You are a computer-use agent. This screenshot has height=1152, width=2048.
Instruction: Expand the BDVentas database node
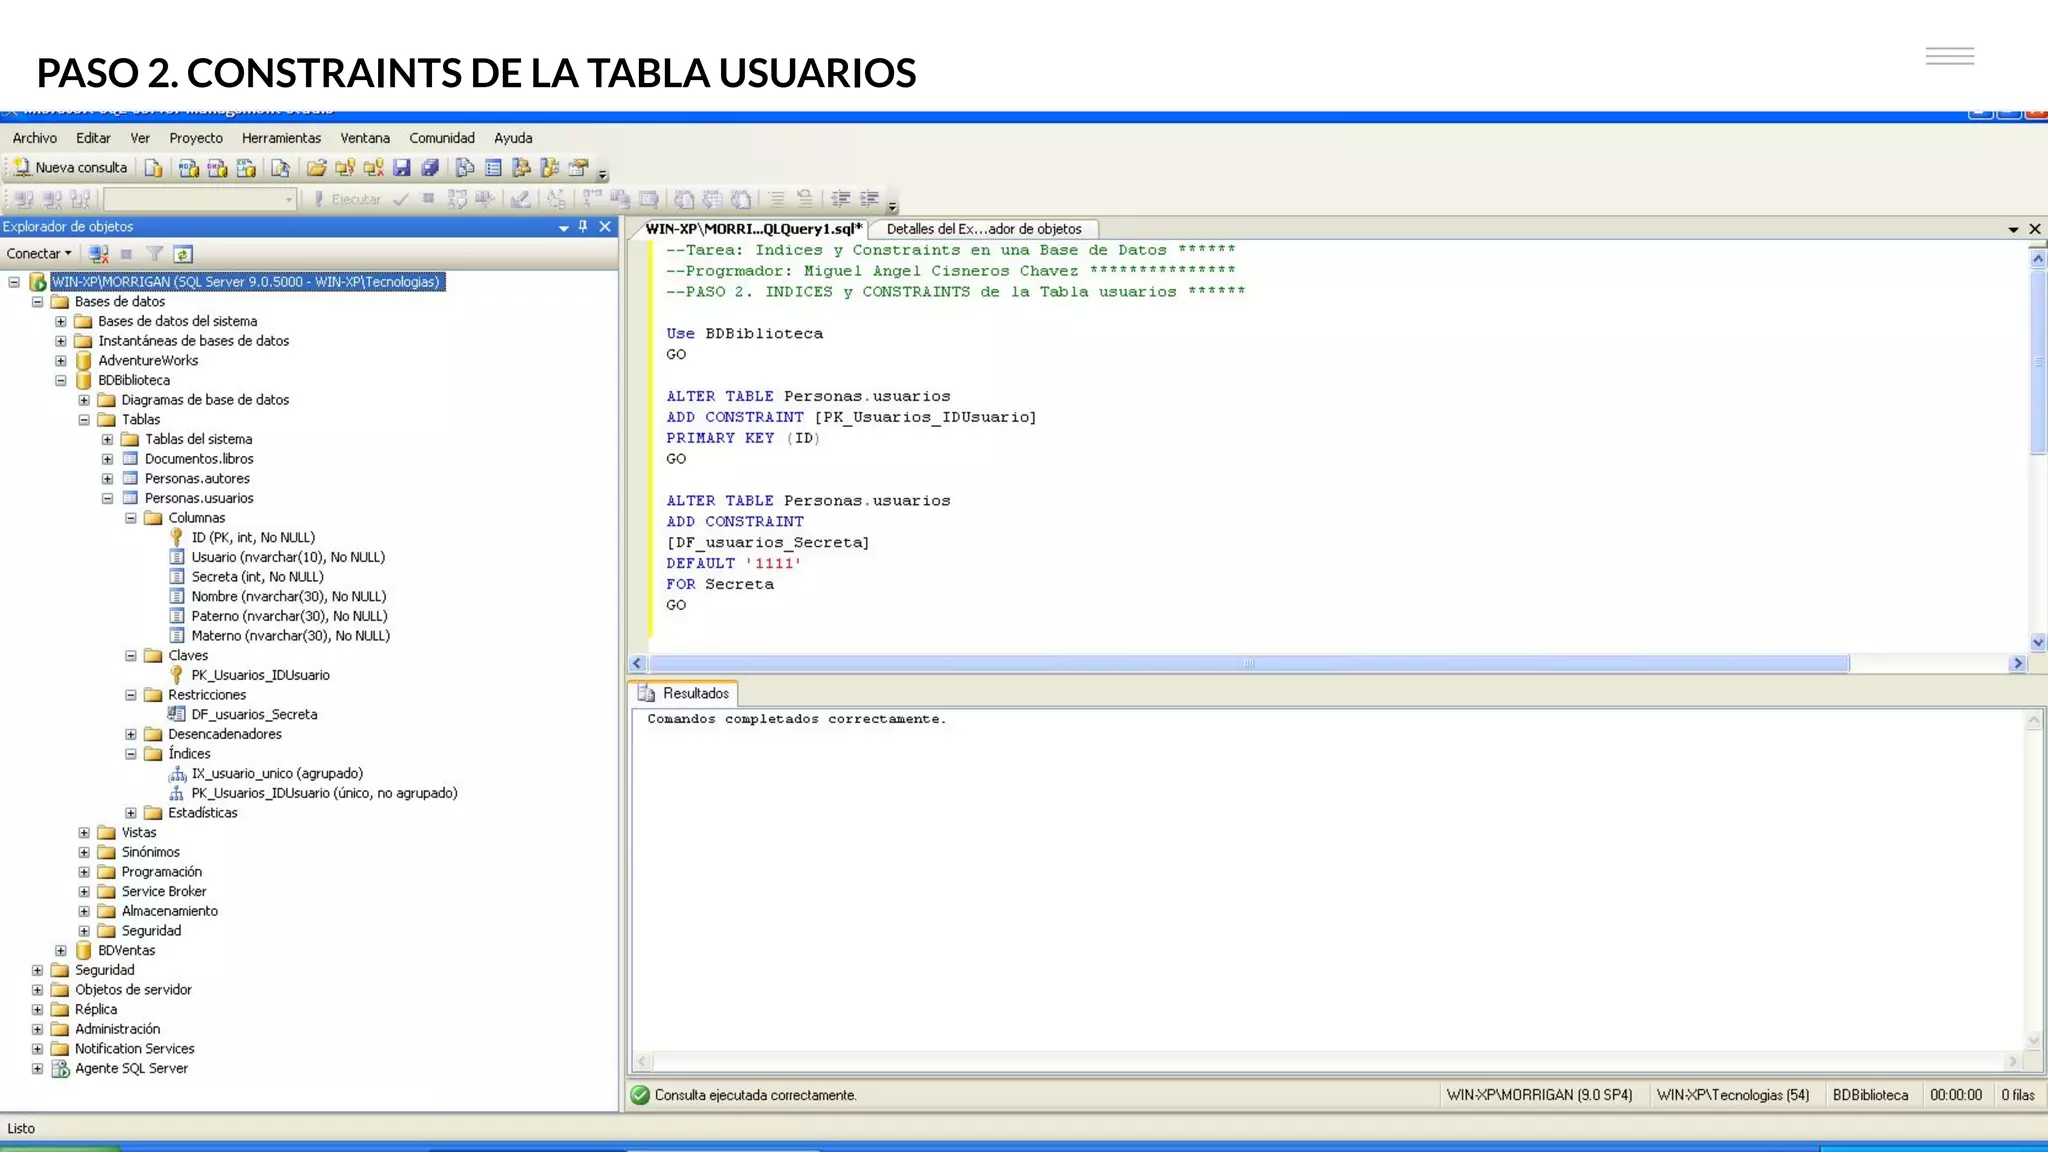pyautogui.click(x=61, y=951)
